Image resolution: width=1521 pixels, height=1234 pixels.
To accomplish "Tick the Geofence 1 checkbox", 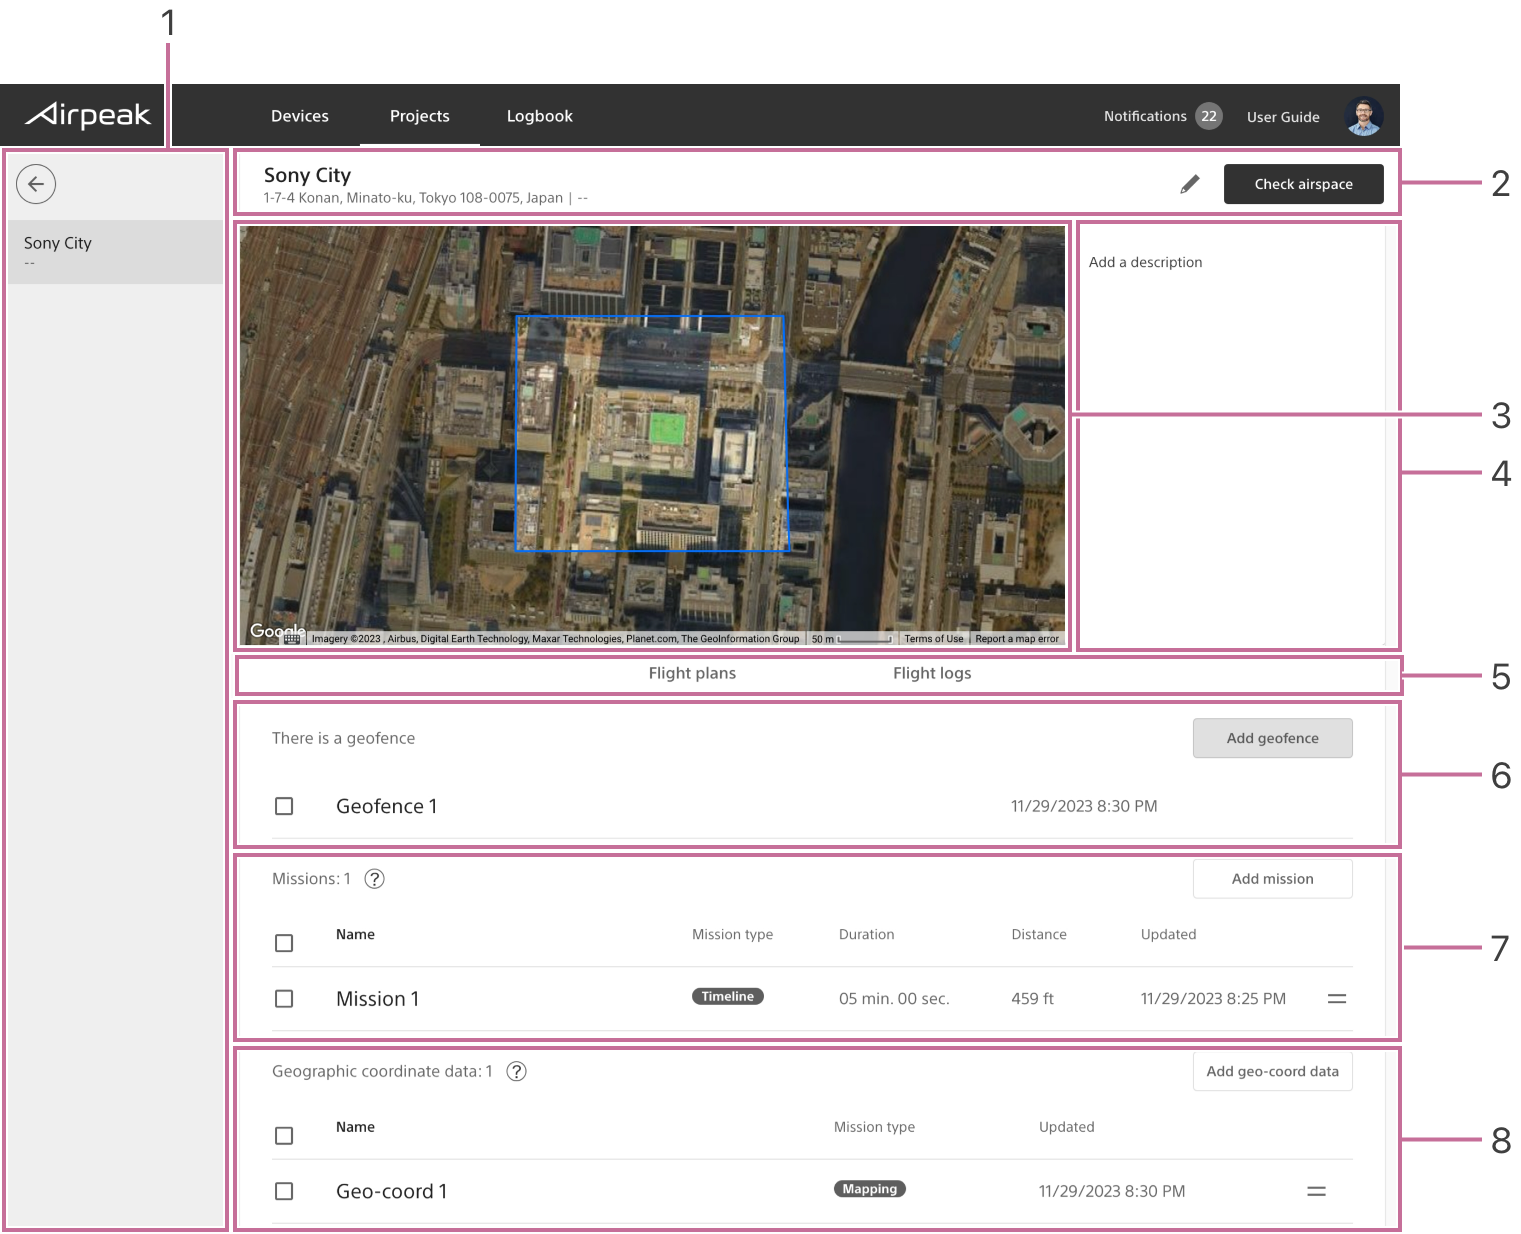I will click(284, 806).
